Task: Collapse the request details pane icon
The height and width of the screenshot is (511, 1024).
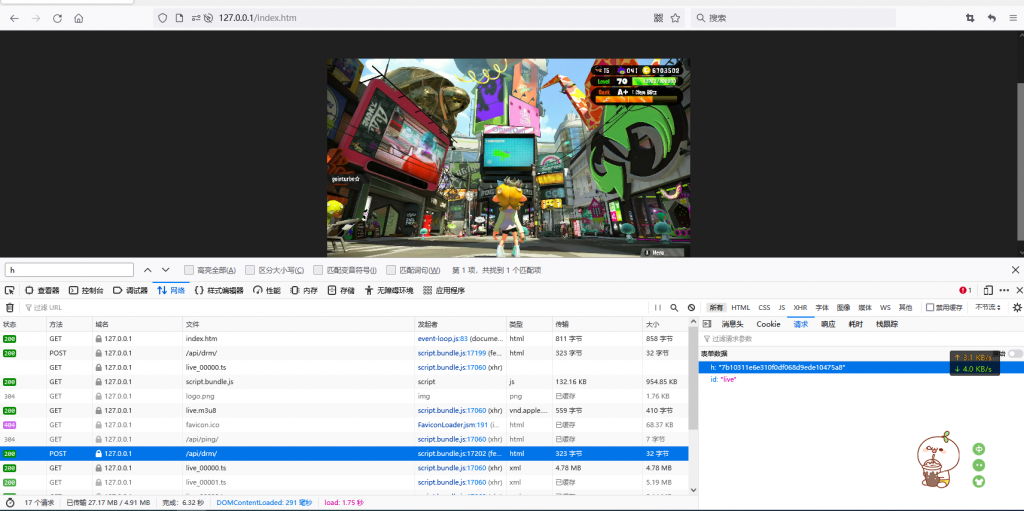Action: (707, 324)
